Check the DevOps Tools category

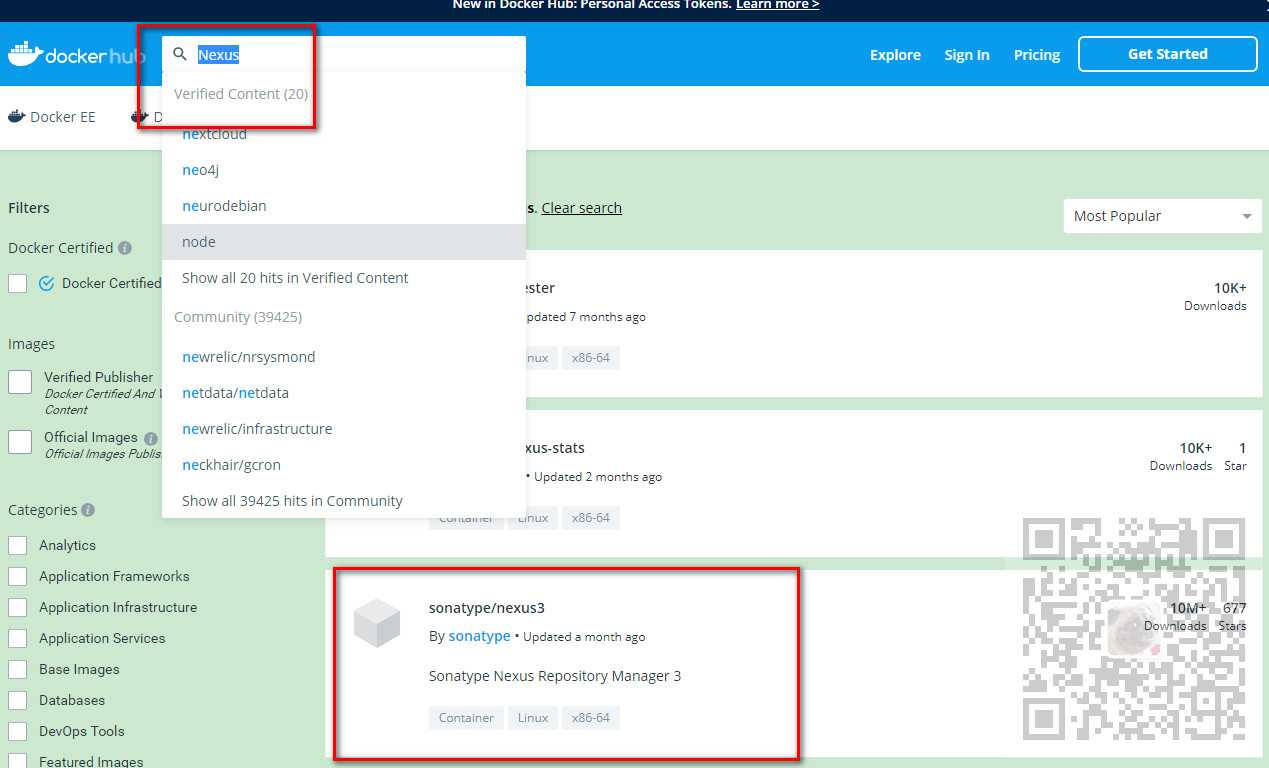pyautogui.click(x=17, y=731)
